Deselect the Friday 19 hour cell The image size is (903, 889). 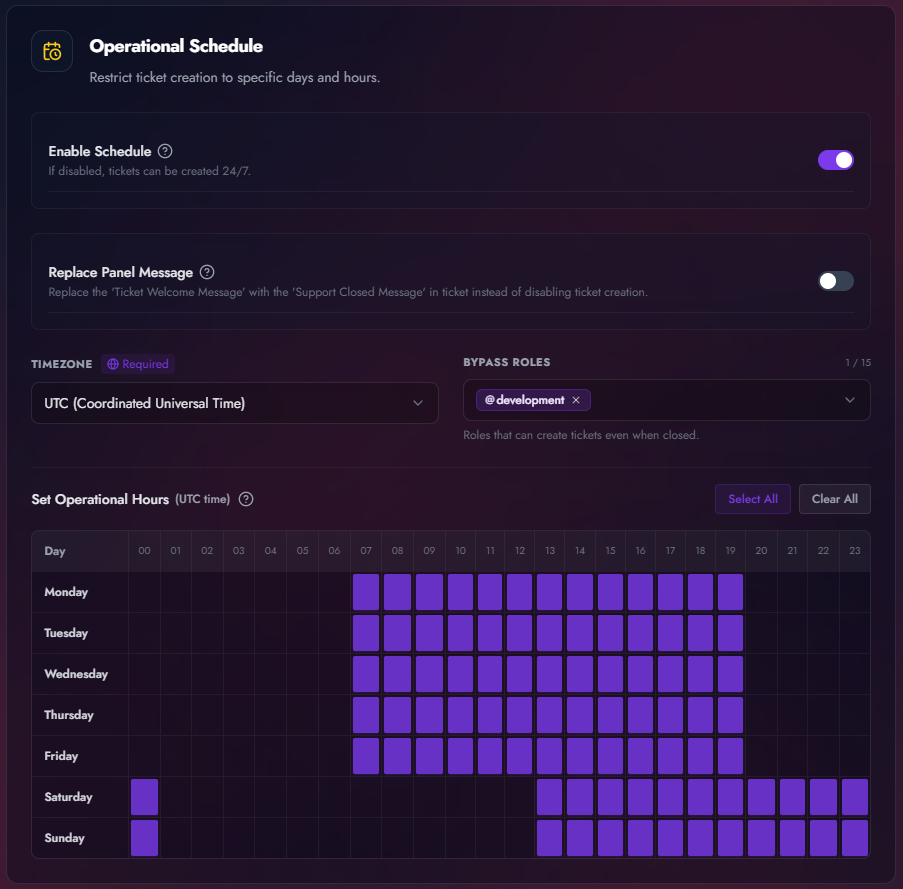click(x=730, y=755)
